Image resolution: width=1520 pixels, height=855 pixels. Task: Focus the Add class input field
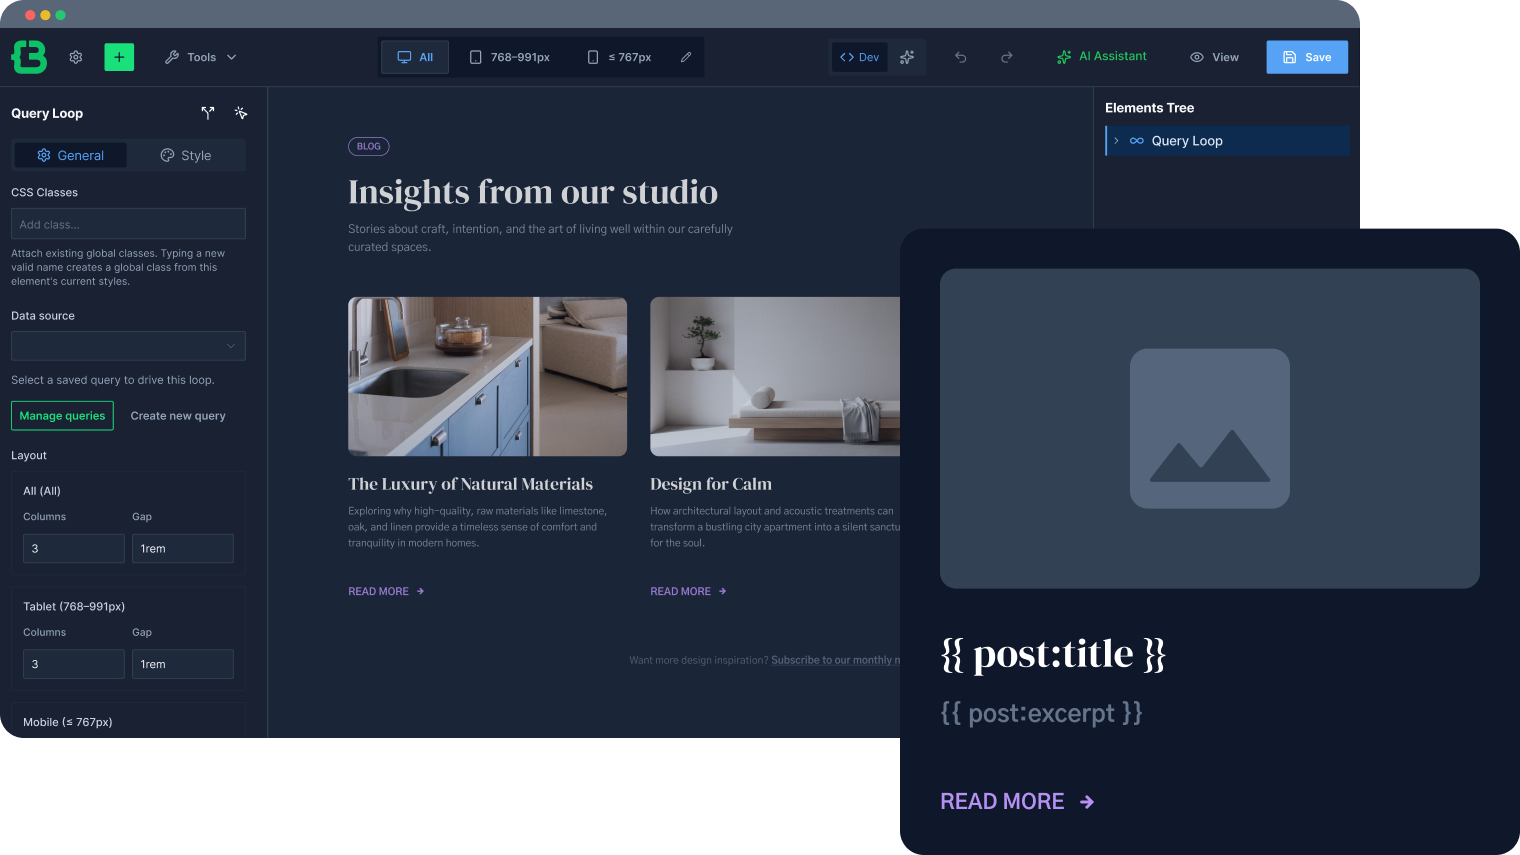coord(128,224)
